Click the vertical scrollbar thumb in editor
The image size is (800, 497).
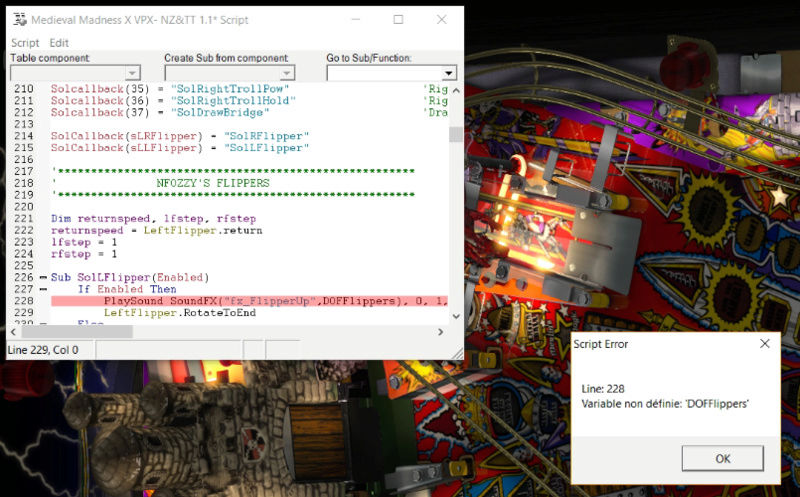pyautogui.click(x=456, y=134)
